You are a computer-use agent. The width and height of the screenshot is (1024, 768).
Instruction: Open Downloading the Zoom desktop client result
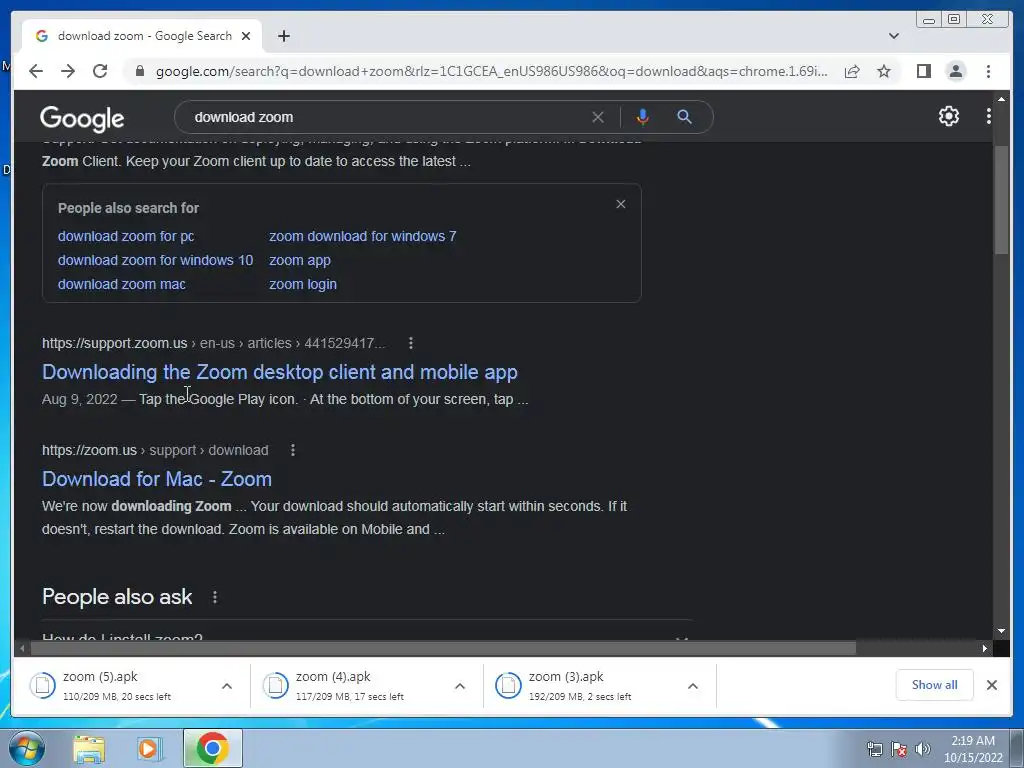click(x=280, y=372)
